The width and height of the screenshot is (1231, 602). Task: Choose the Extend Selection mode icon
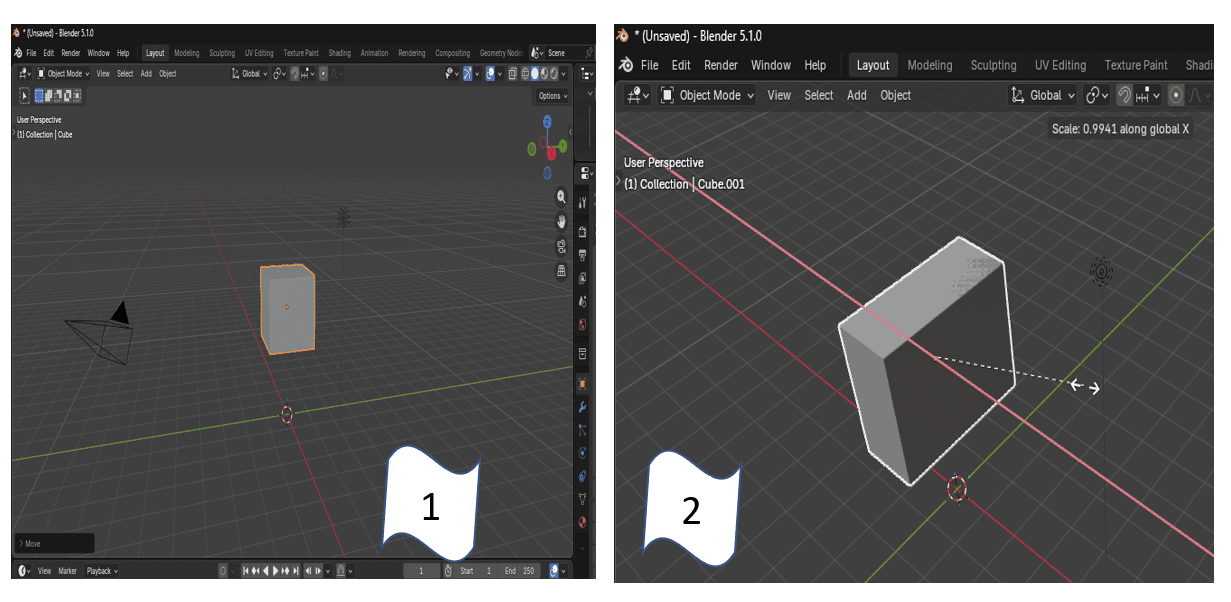(49, 95)
